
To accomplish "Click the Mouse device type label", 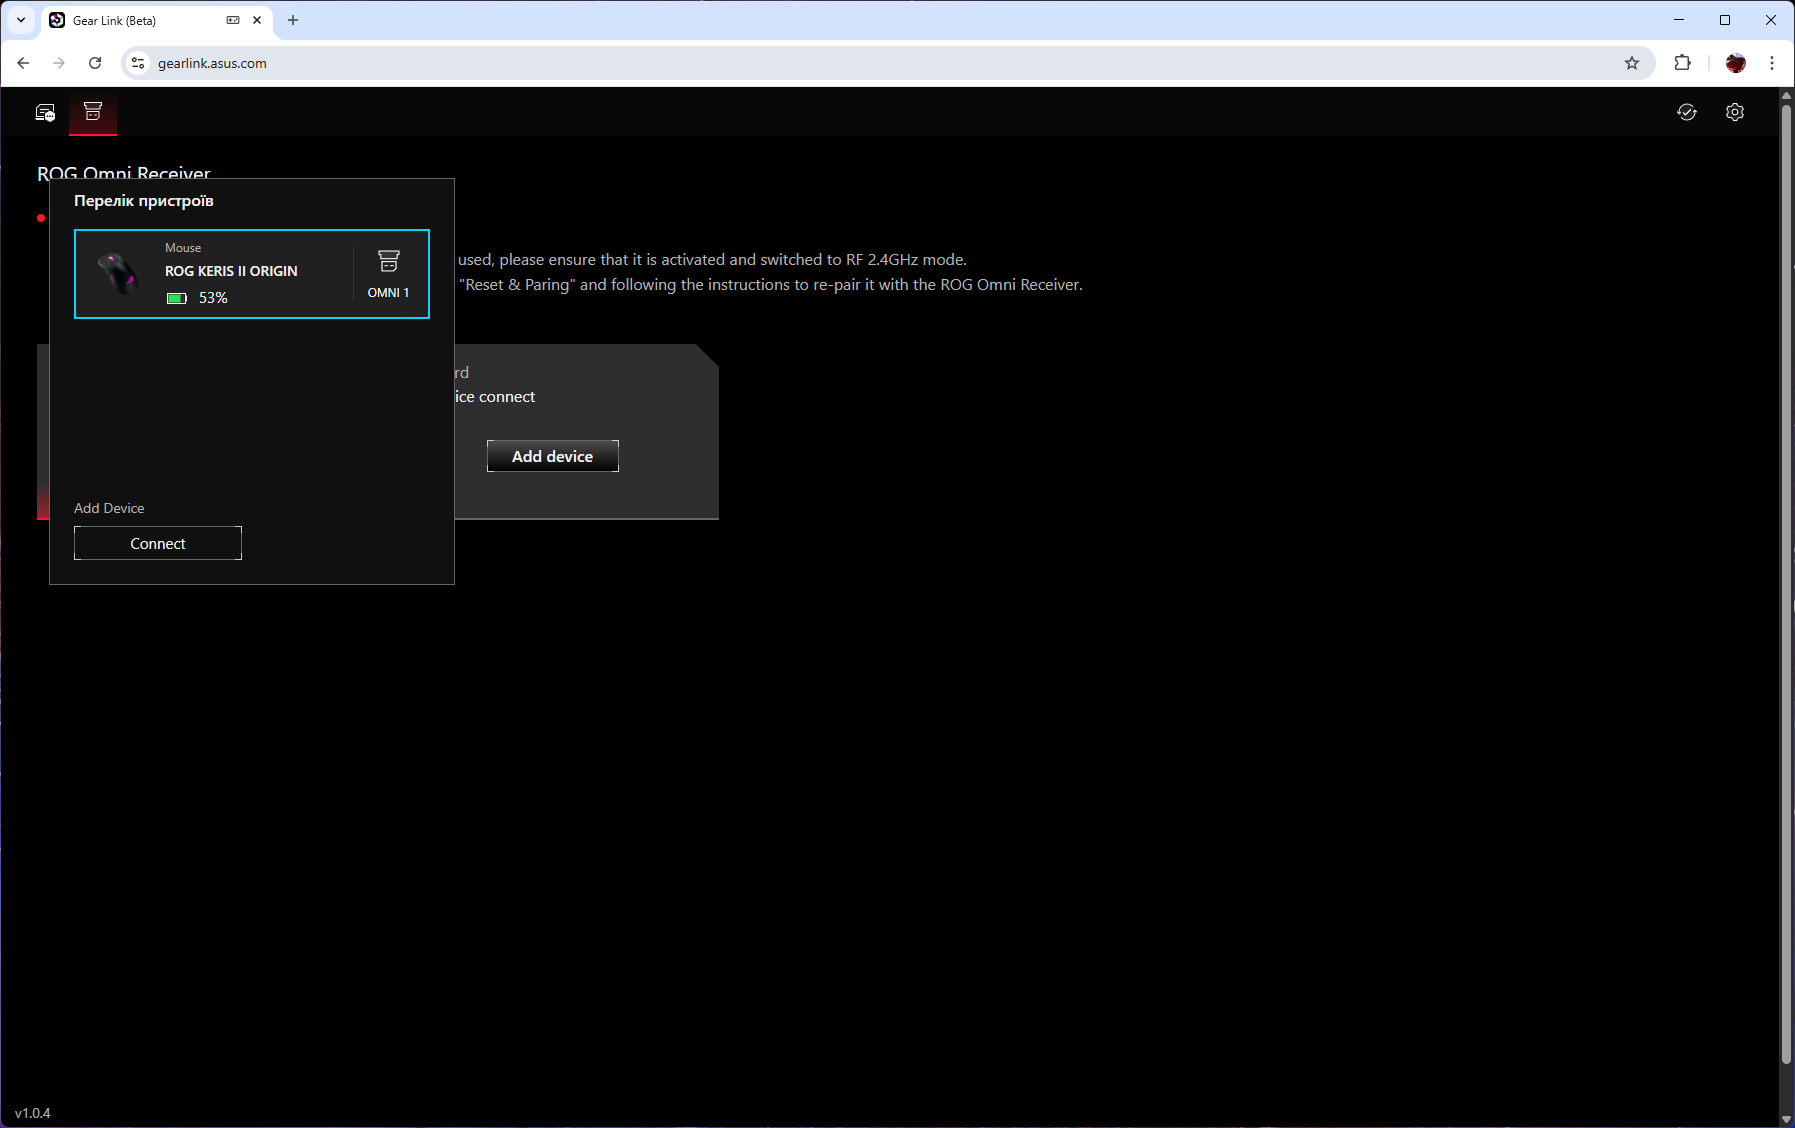I will pos(183,248).
